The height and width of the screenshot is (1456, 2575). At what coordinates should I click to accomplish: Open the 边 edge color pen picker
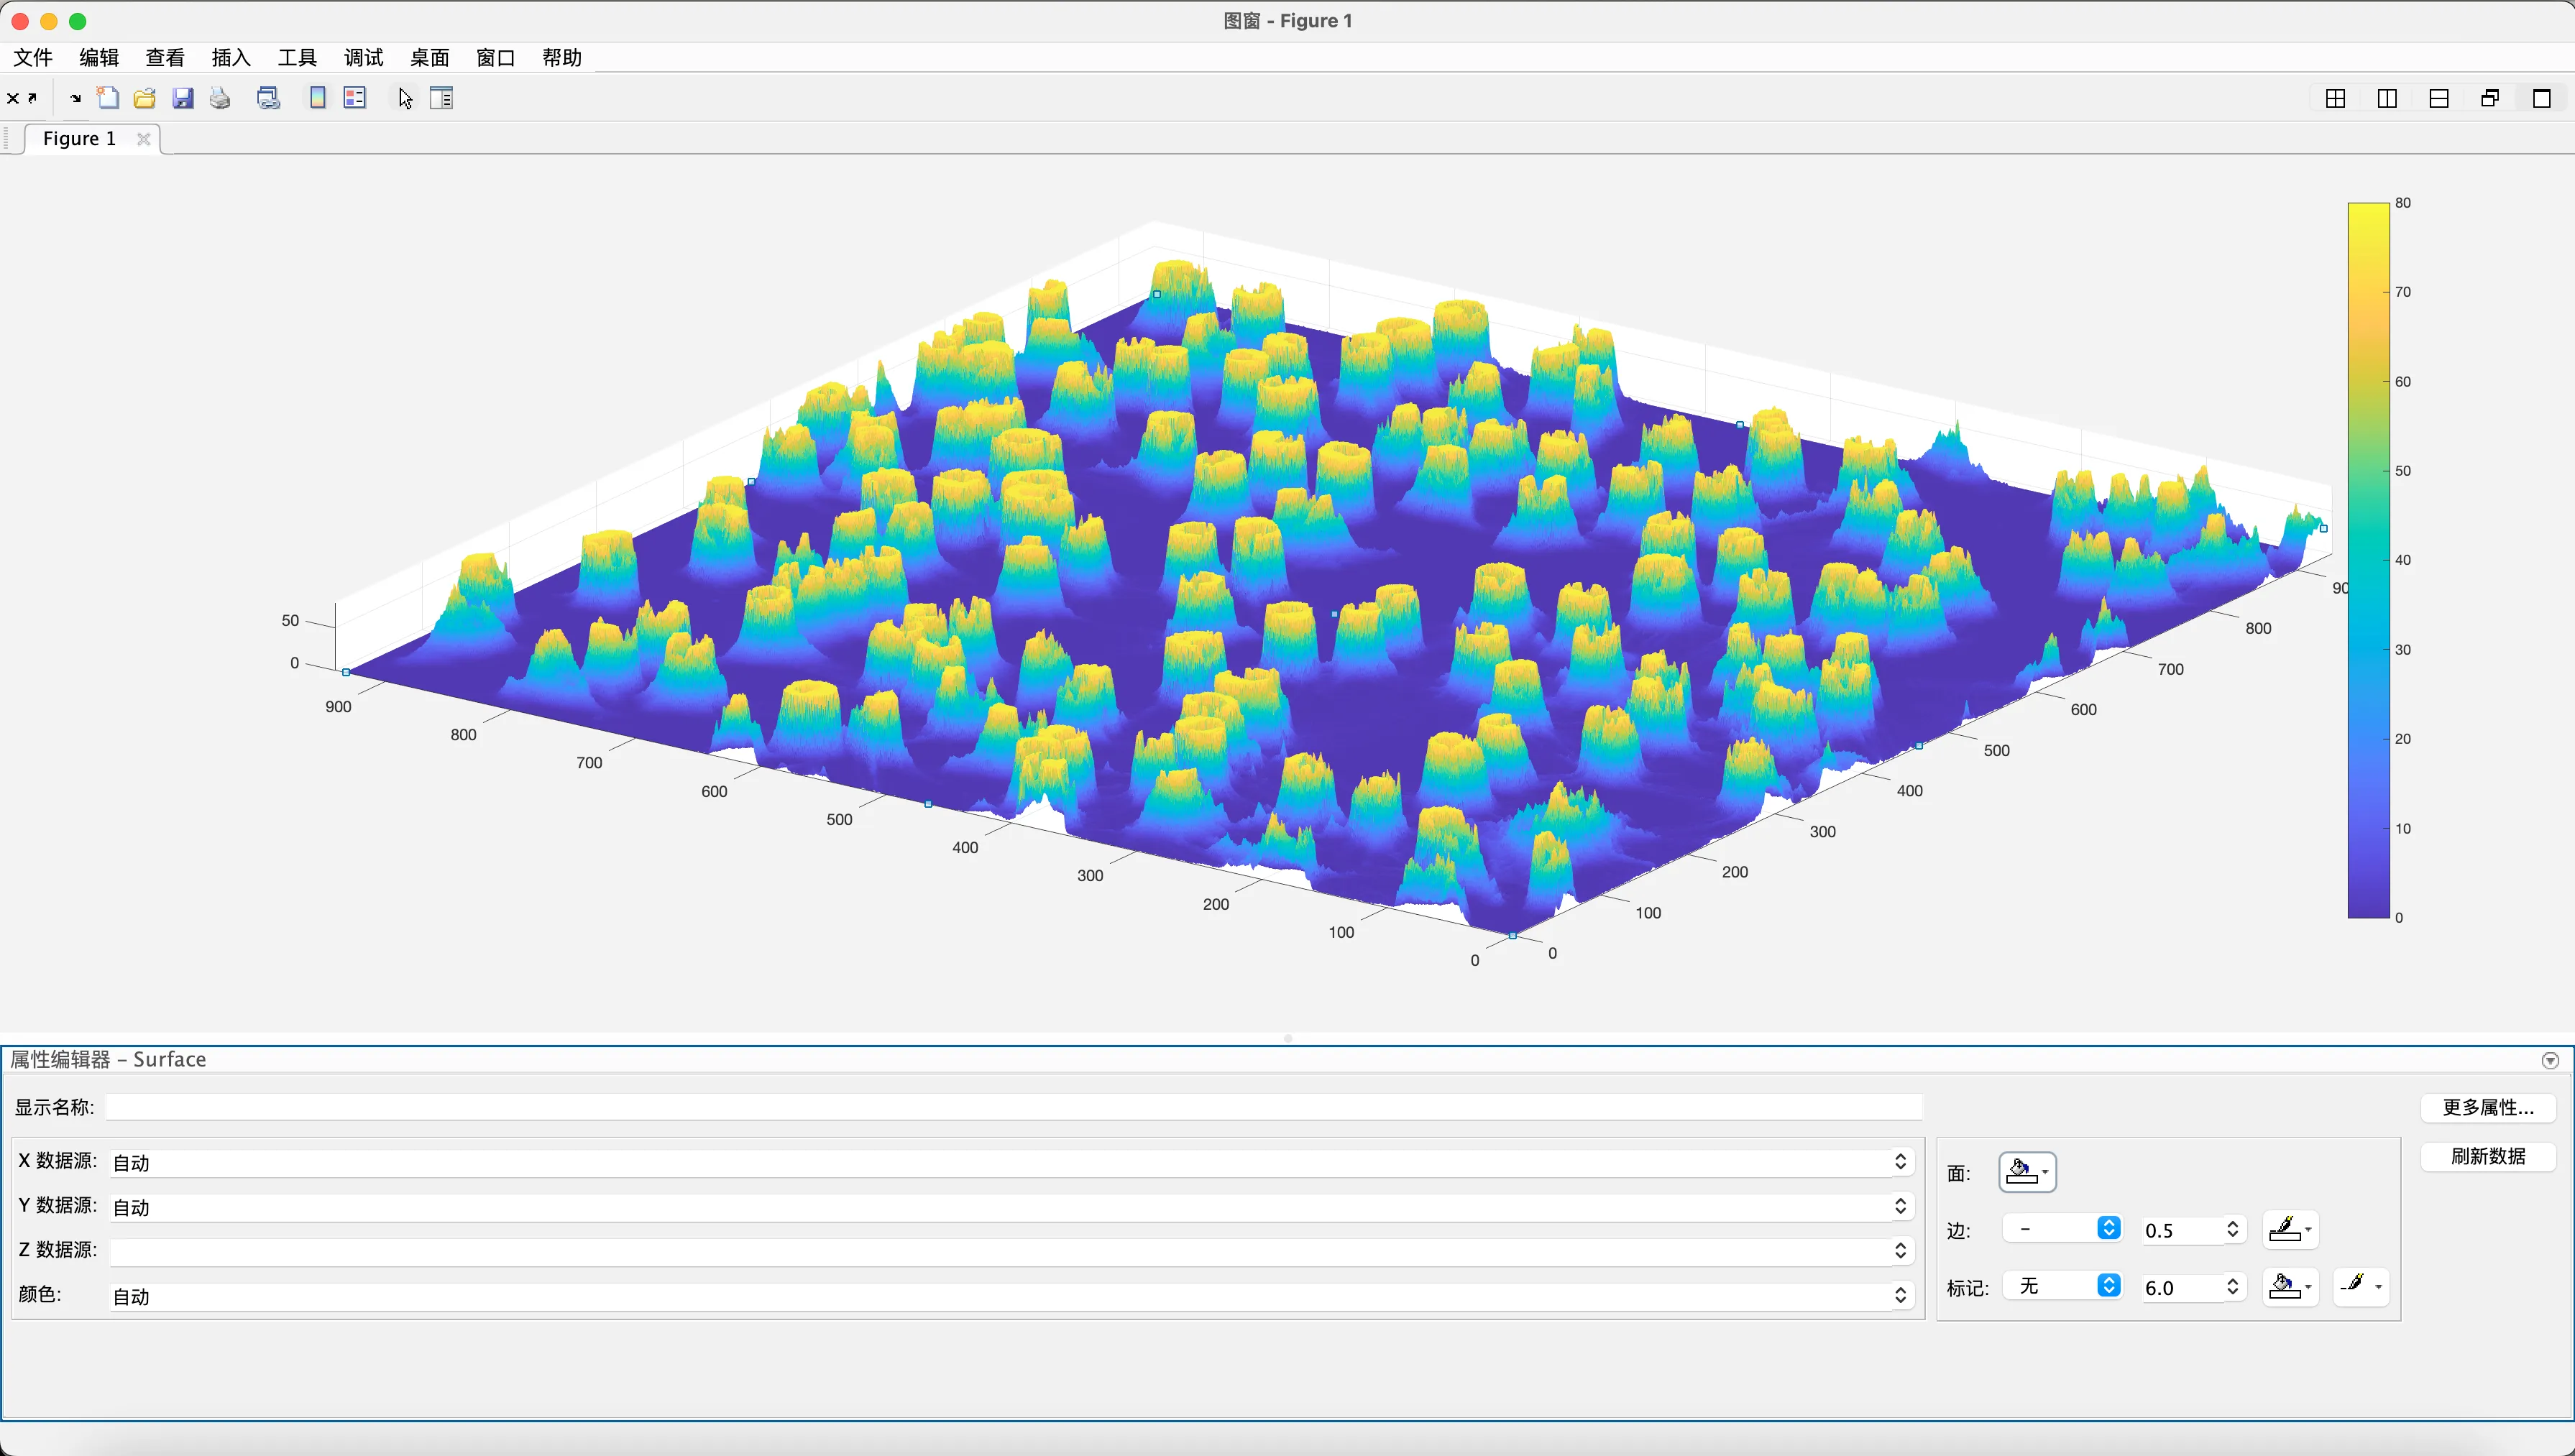coord(2290,1229)
